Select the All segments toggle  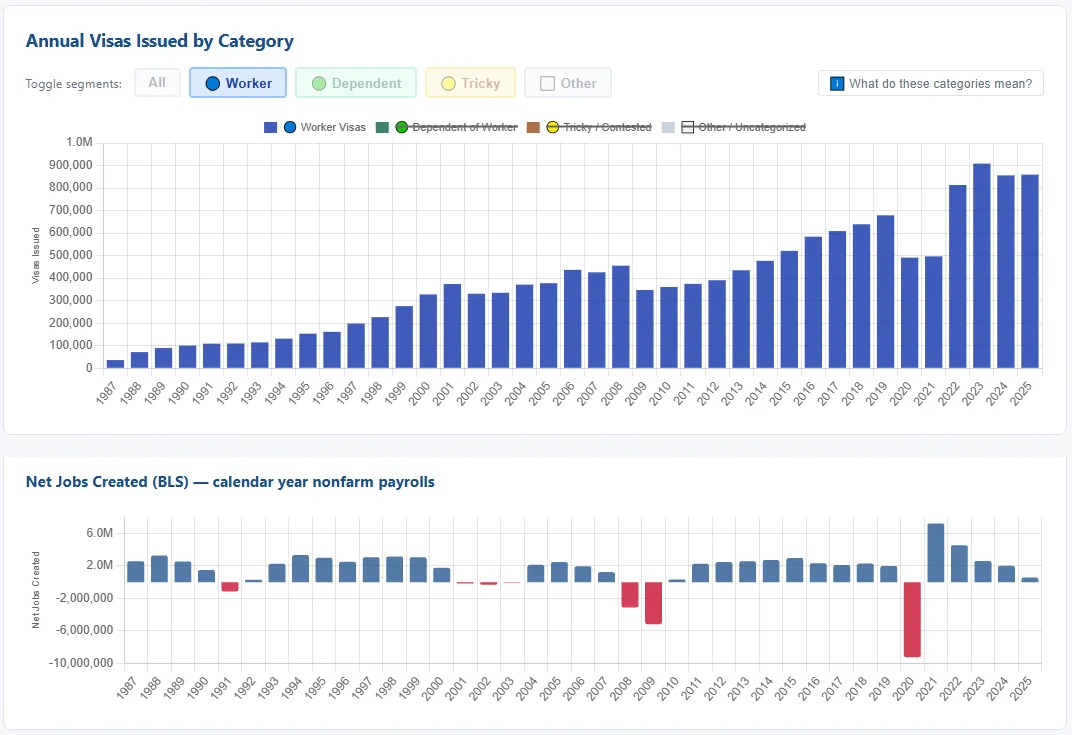click(x=157, y=83)
